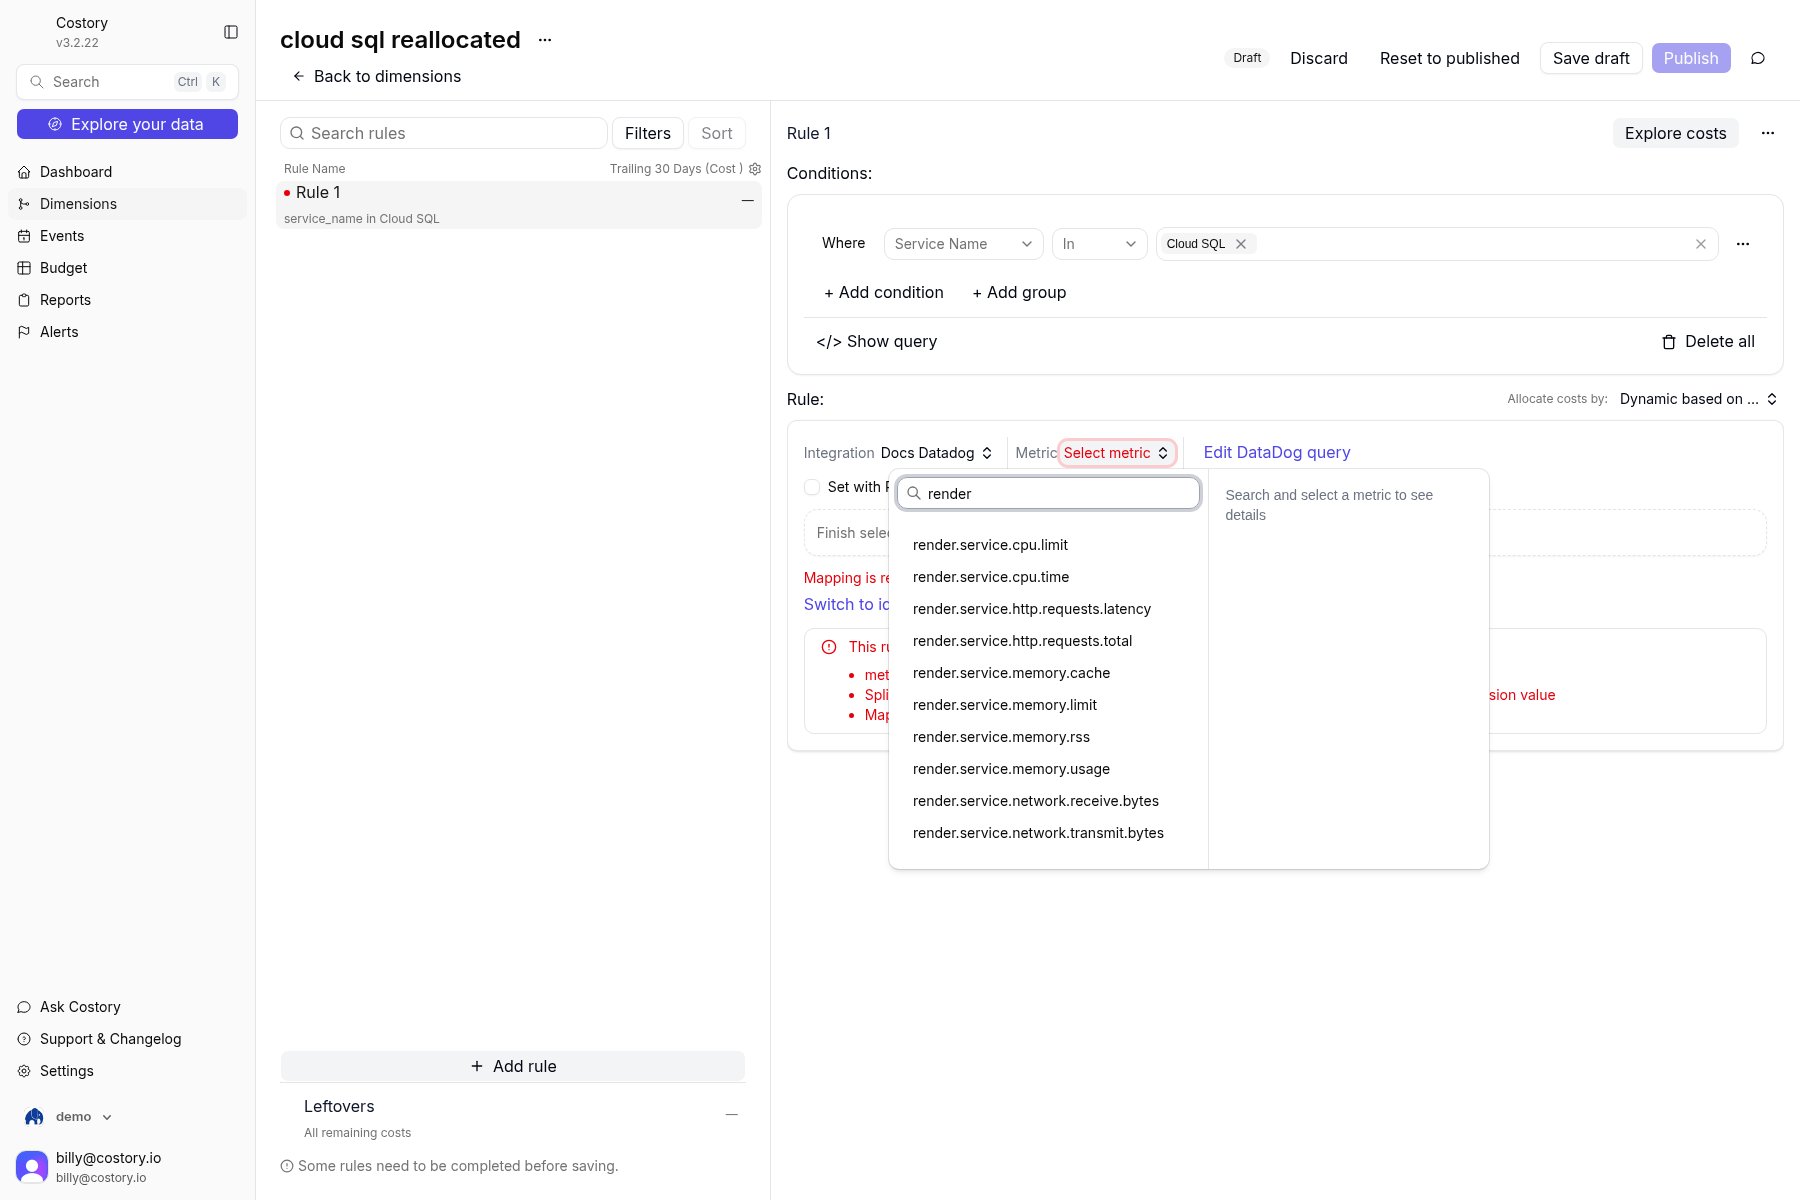Viewport: 1800px width, 1200px height.
Task: Click Explore costs button
Action: tap(1675, 133)
